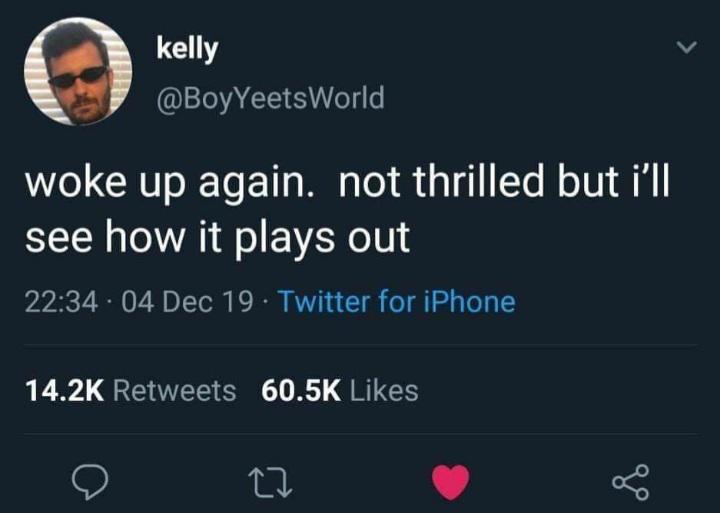Image resolution: width=720 pixels, height=513 pixels.
Task: Tap the retweet arrows icon
Action: coord(270,483)
